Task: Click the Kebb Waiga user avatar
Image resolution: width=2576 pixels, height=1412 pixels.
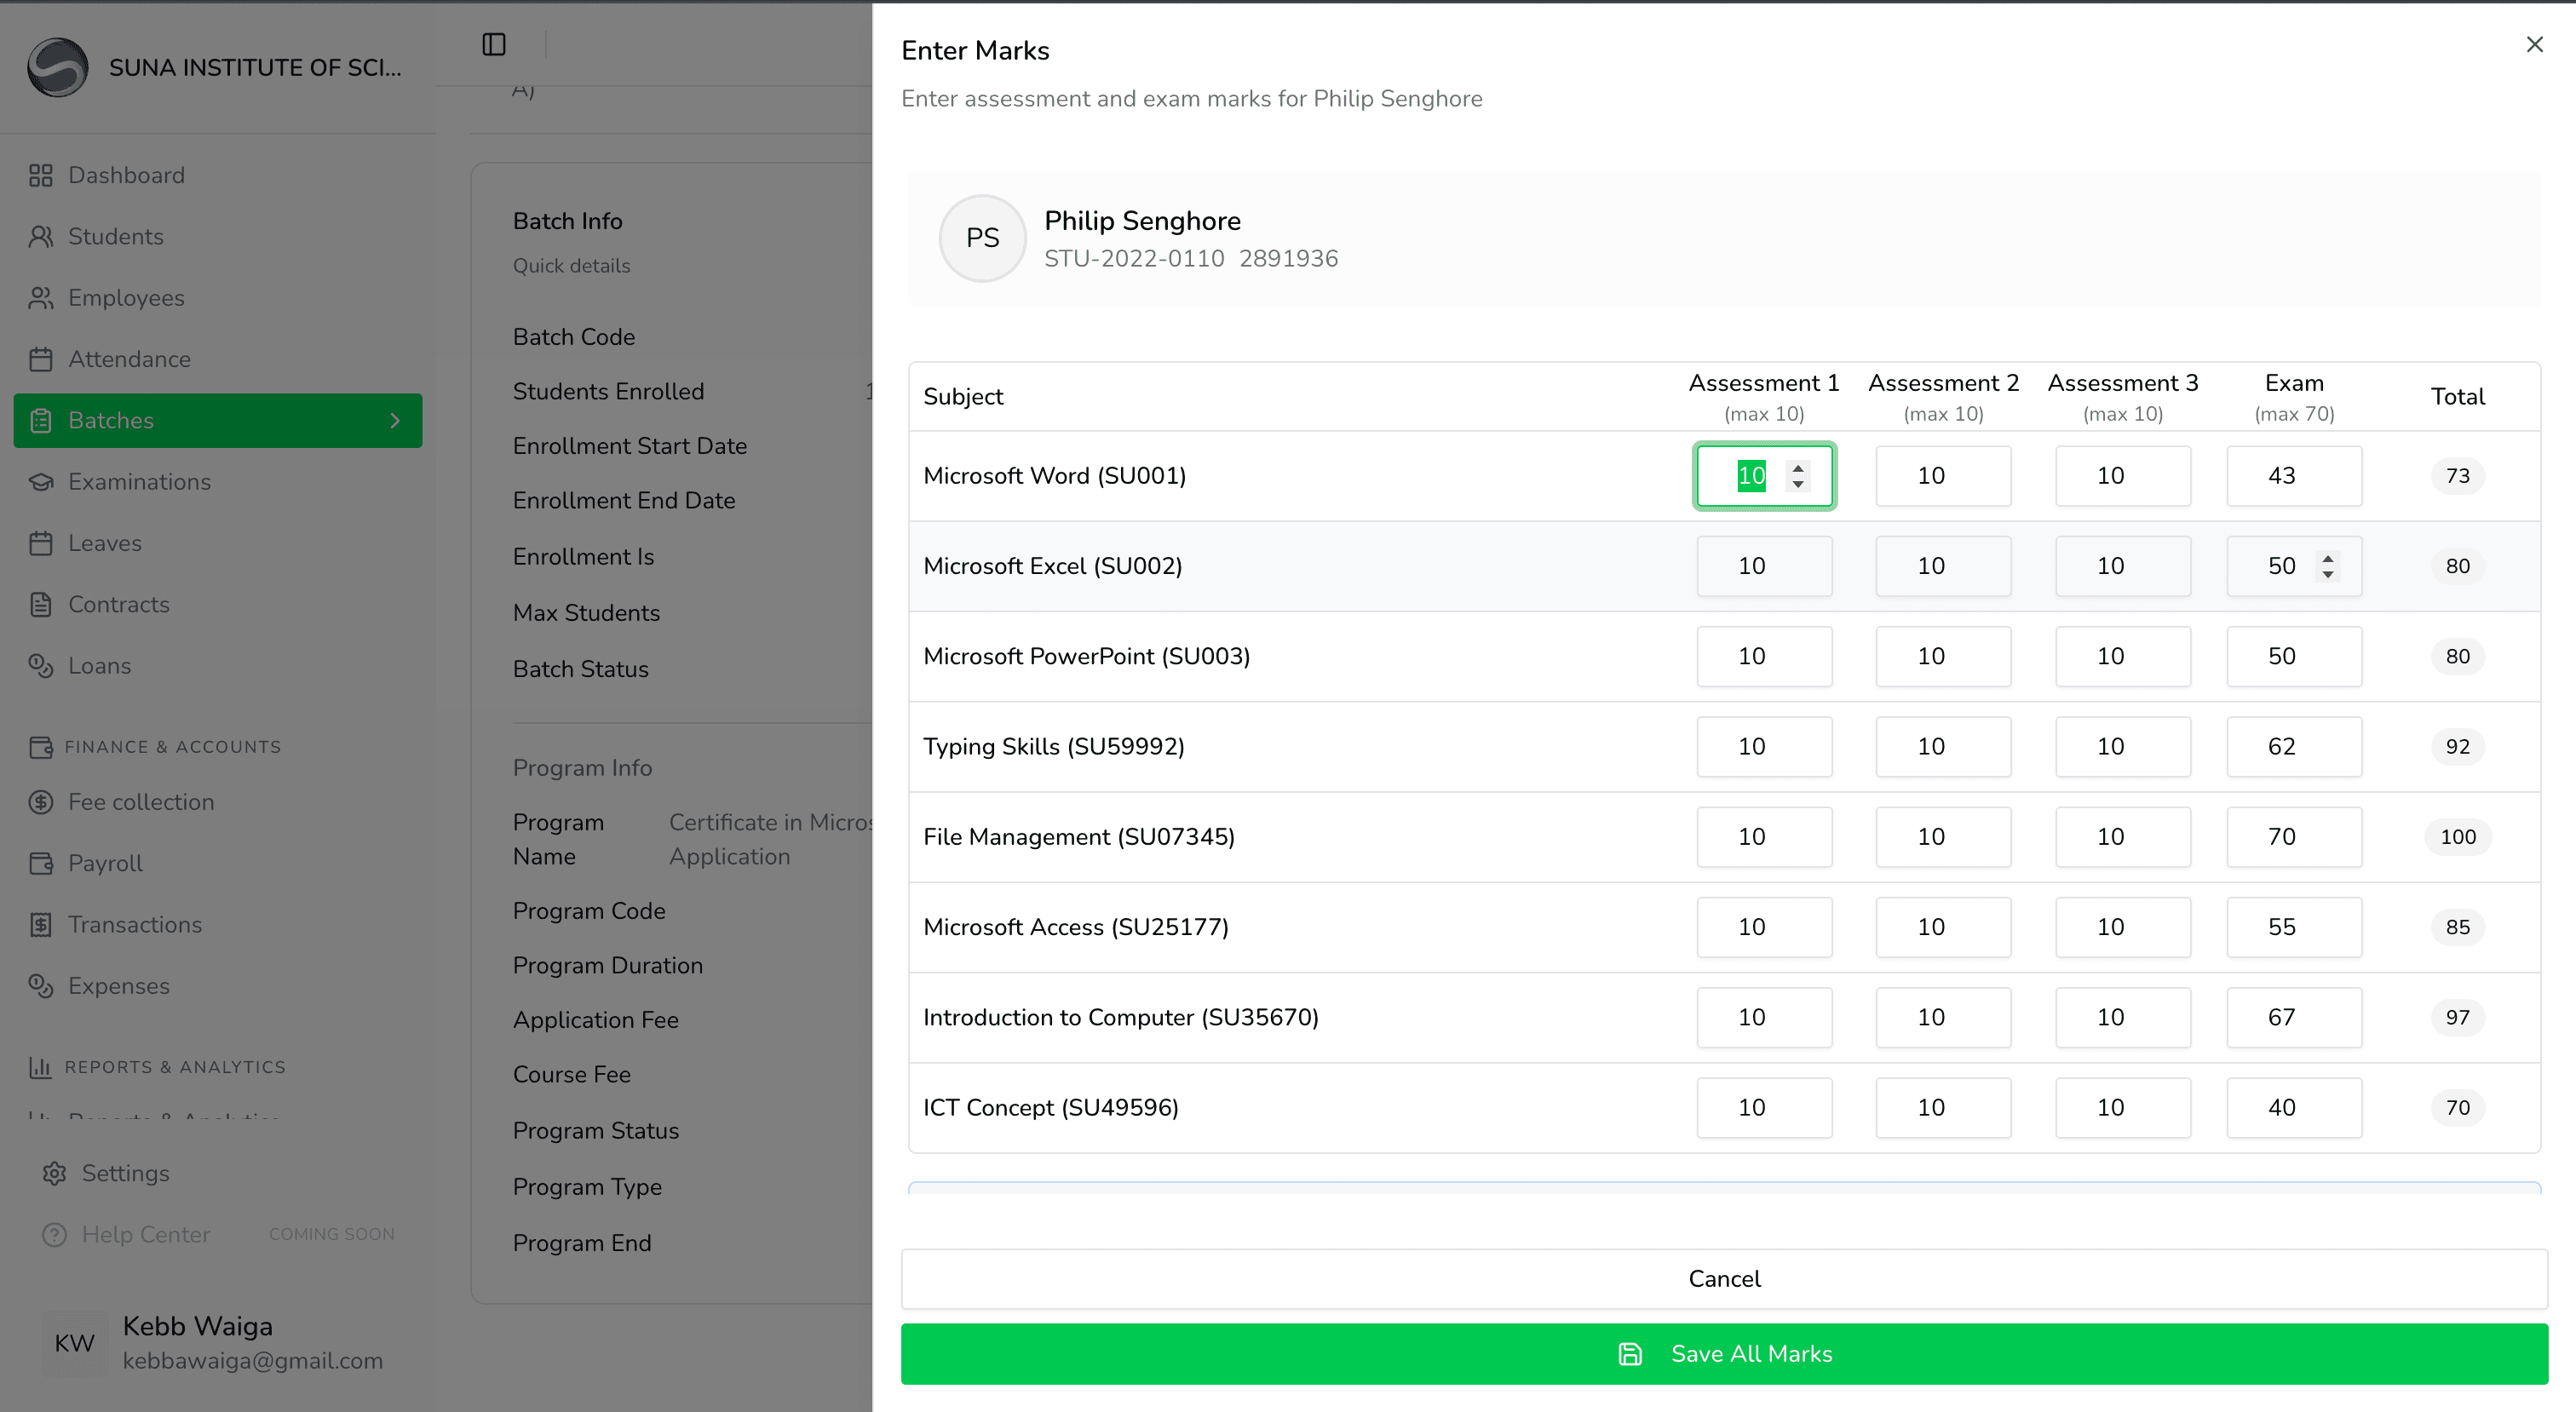Action: click(x=74, y=1342)
